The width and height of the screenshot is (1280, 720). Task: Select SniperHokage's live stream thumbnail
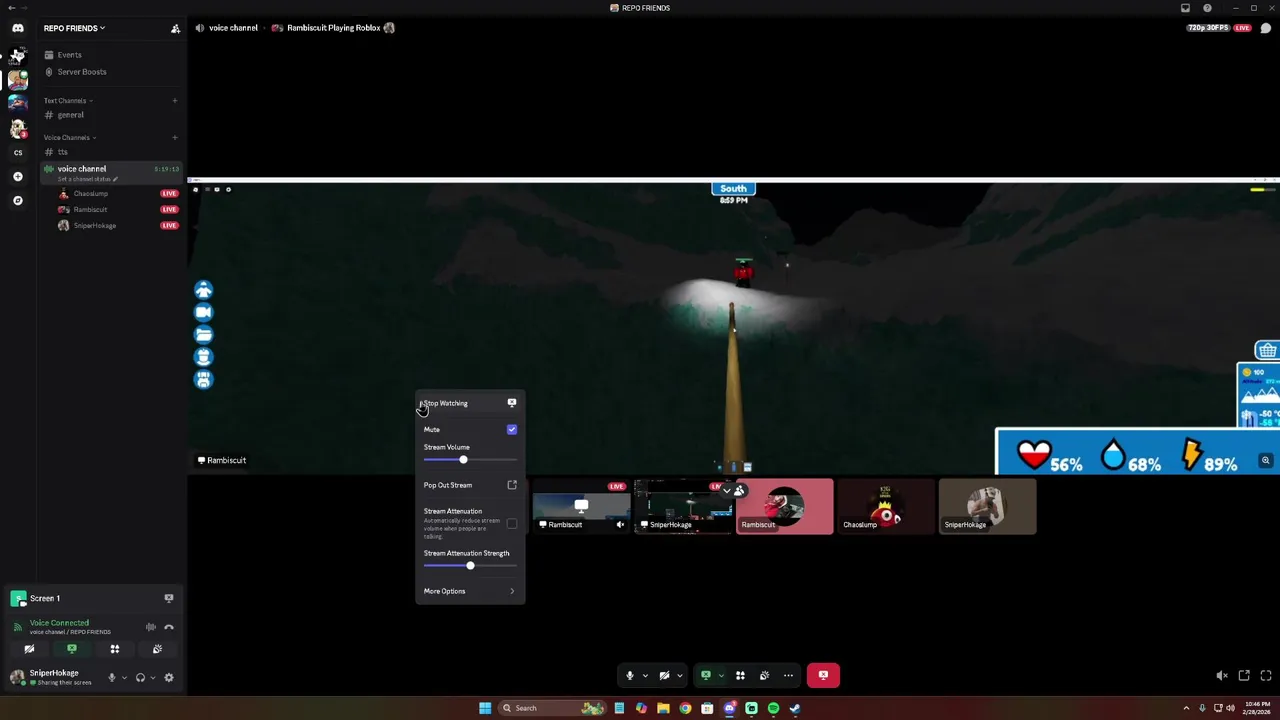(683, 506)
